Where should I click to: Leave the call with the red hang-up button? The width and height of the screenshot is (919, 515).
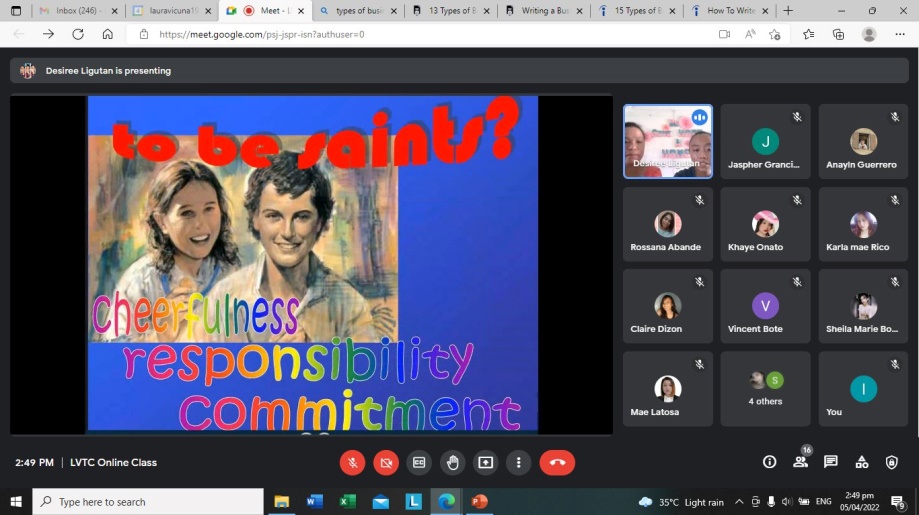(557, 462)
